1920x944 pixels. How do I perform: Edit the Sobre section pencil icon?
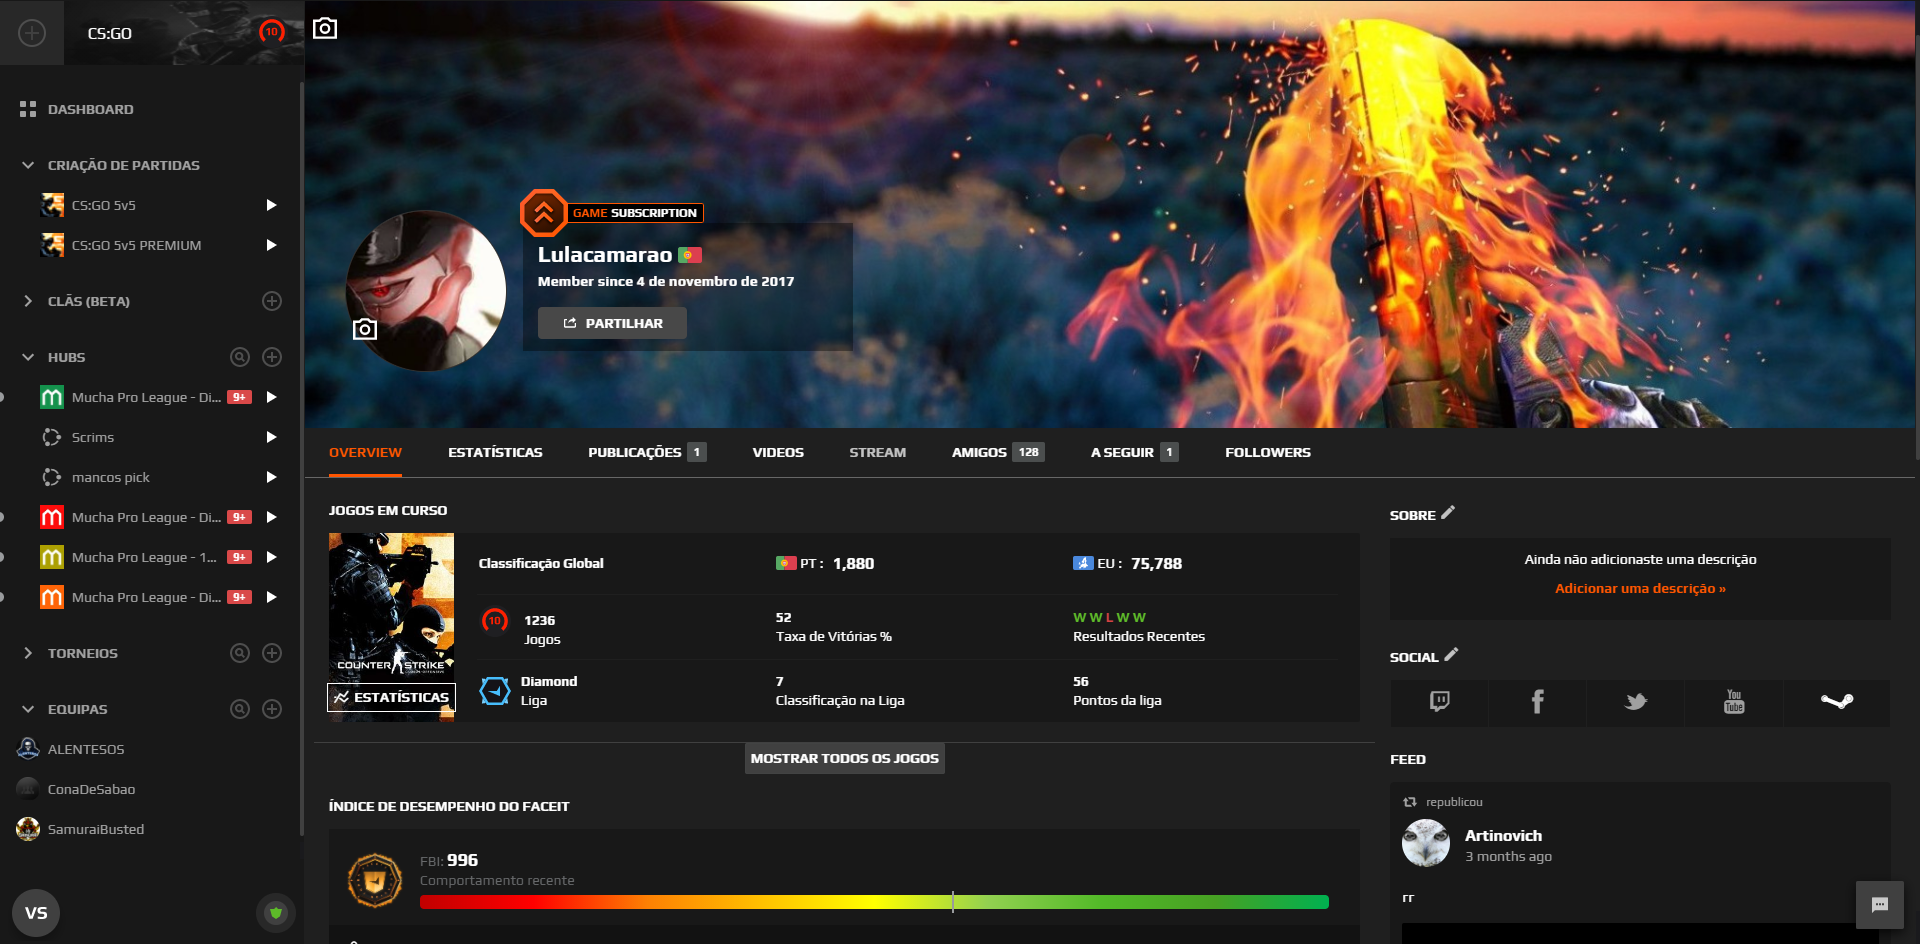click(1448, 513)
